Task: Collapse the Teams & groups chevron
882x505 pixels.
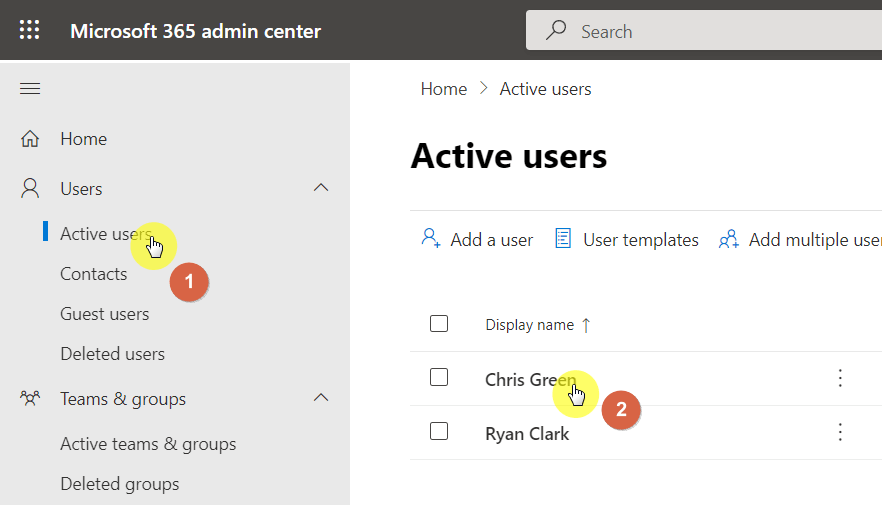Action: click(321, 398)
